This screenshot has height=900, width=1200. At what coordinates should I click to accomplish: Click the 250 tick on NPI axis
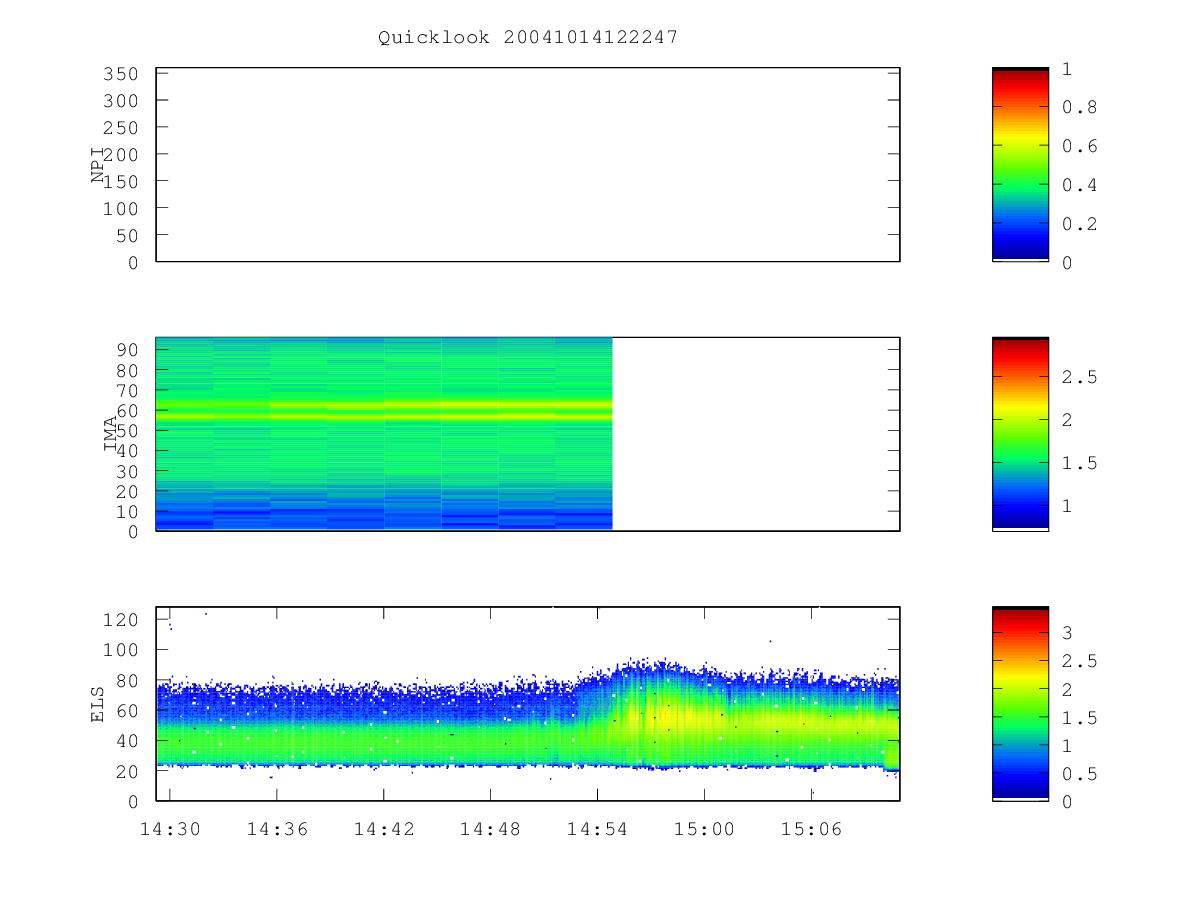(122, 128)
